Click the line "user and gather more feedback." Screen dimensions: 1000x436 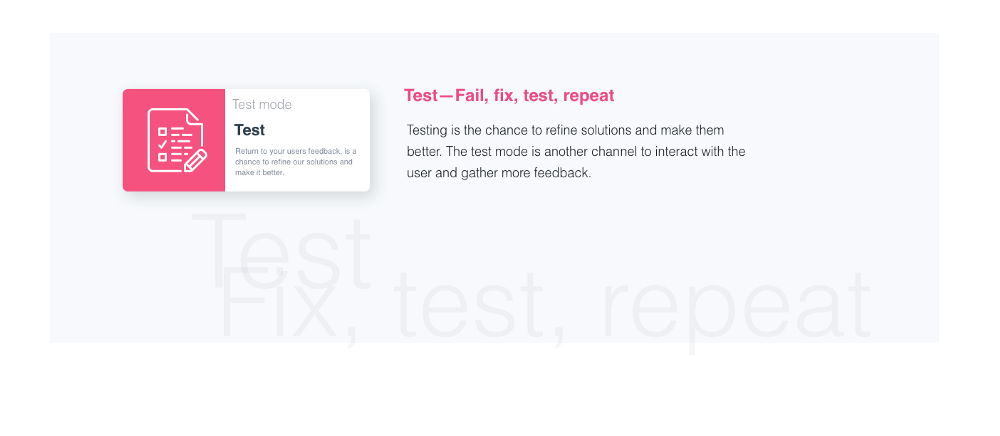point(499,173)
